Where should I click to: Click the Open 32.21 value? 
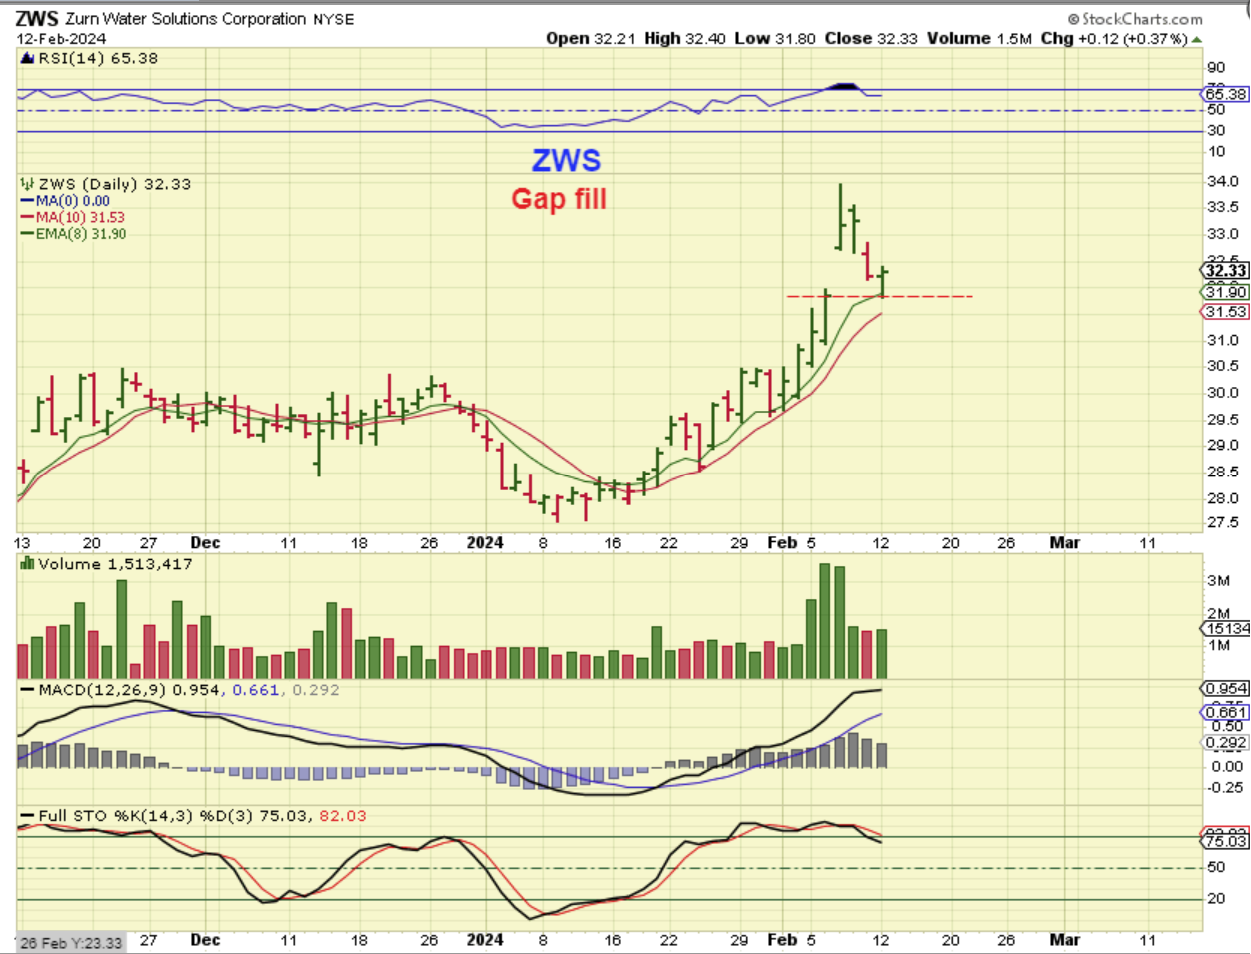pyautogui.click(x=592, y=38)
